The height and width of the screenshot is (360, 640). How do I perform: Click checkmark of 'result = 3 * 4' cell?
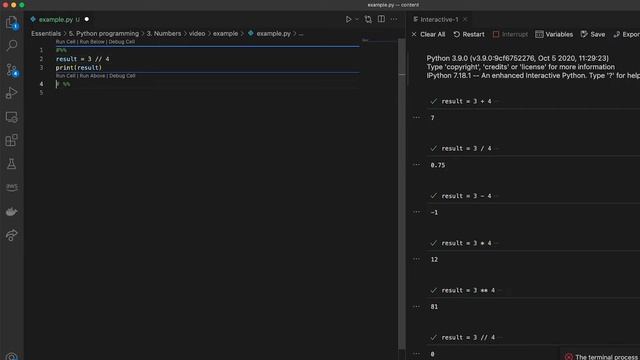tap(433, 243)
